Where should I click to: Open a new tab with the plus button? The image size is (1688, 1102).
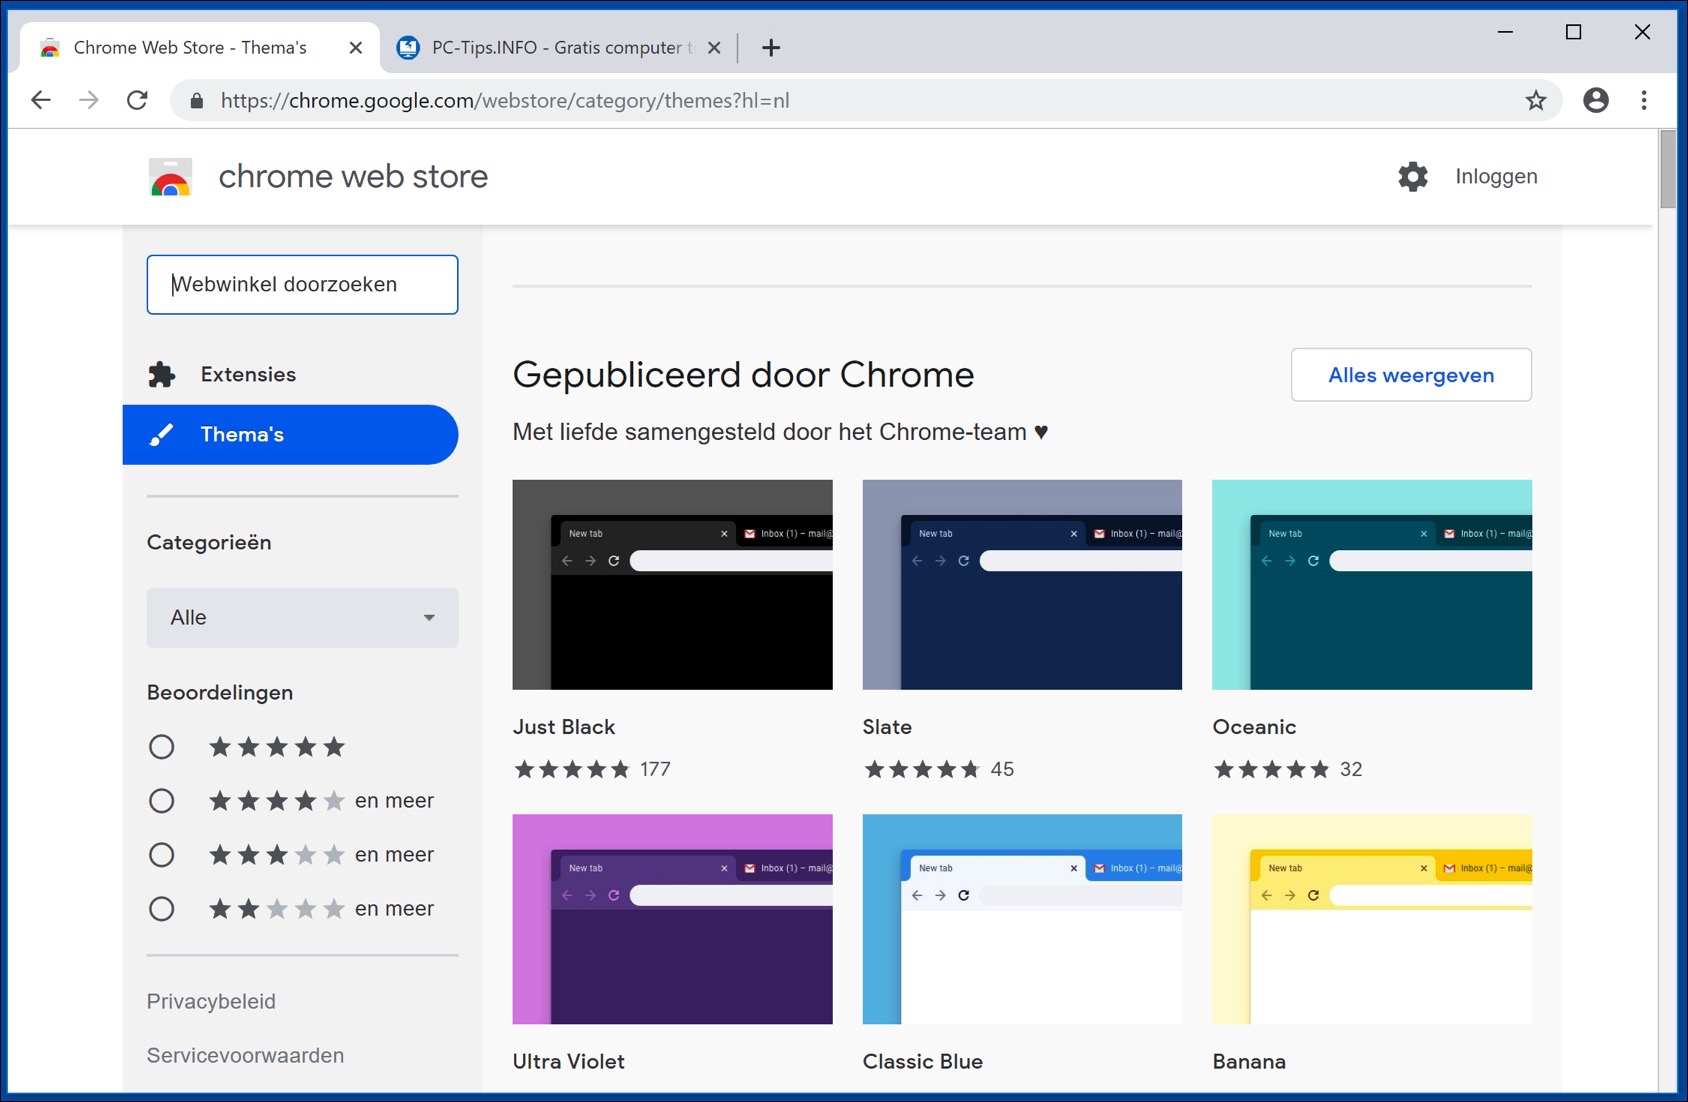tap(771, 47)
